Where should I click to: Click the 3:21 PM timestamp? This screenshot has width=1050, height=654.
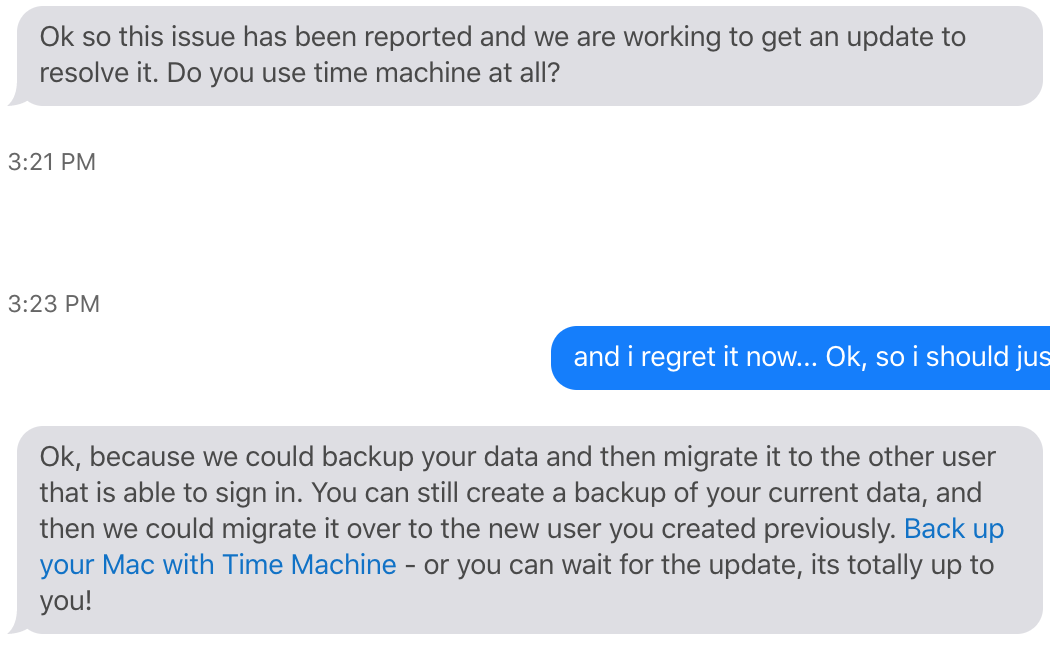click(52, 162)
